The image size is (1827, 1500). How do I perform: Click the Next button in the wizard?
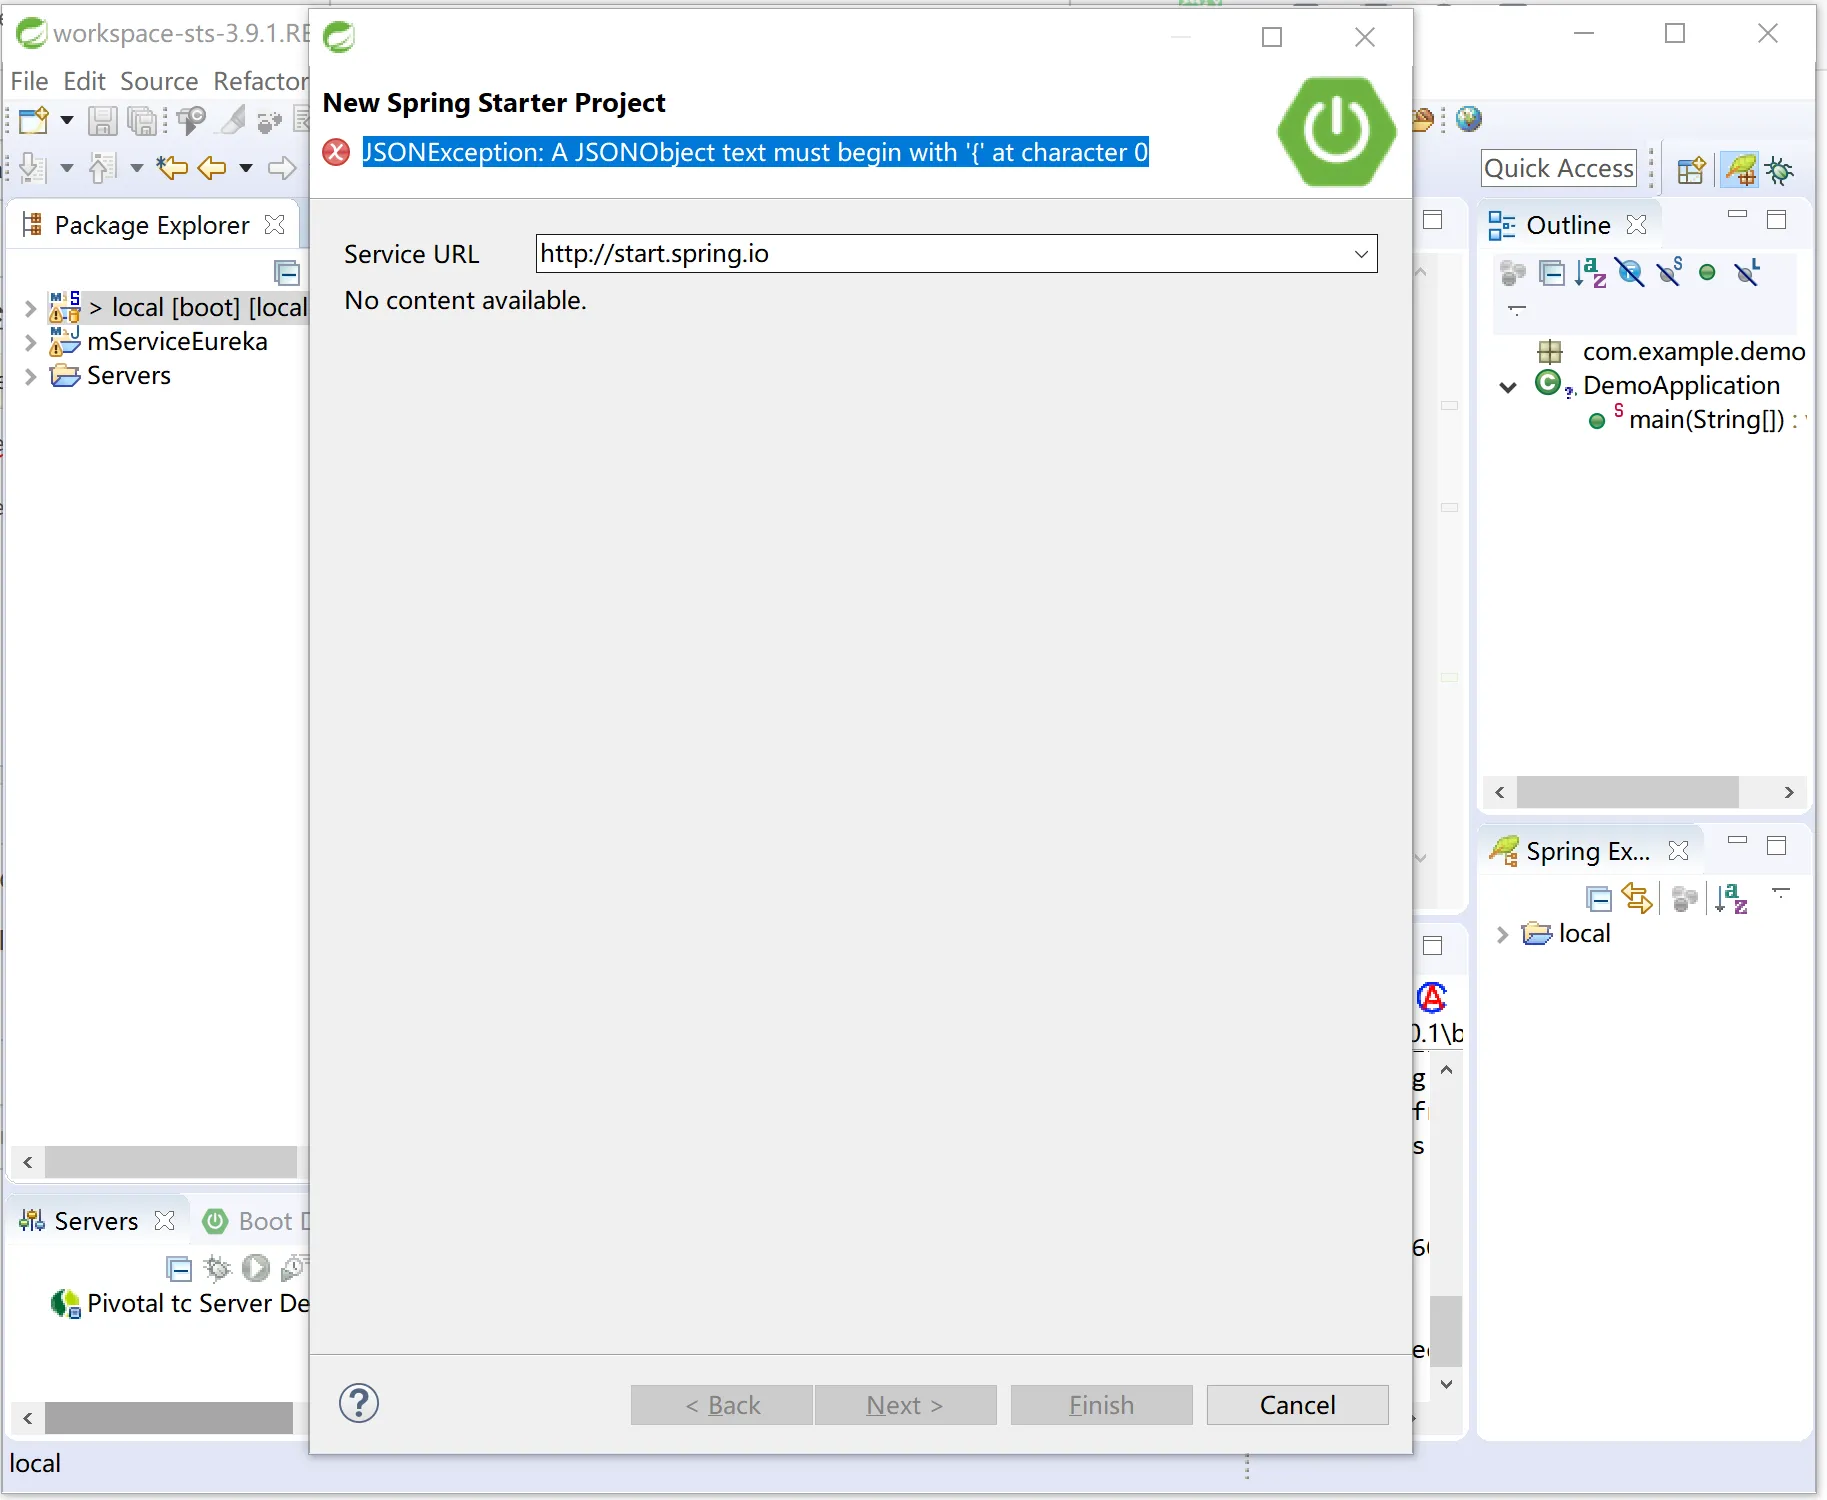[x=906, y=1405]
